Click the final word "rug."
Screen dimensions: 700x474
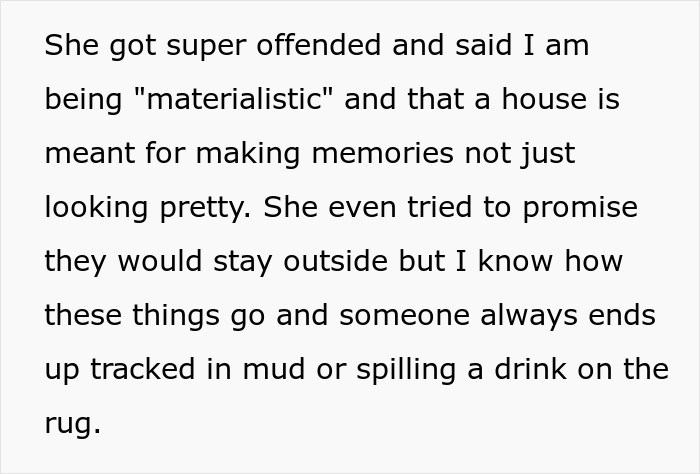72,424
